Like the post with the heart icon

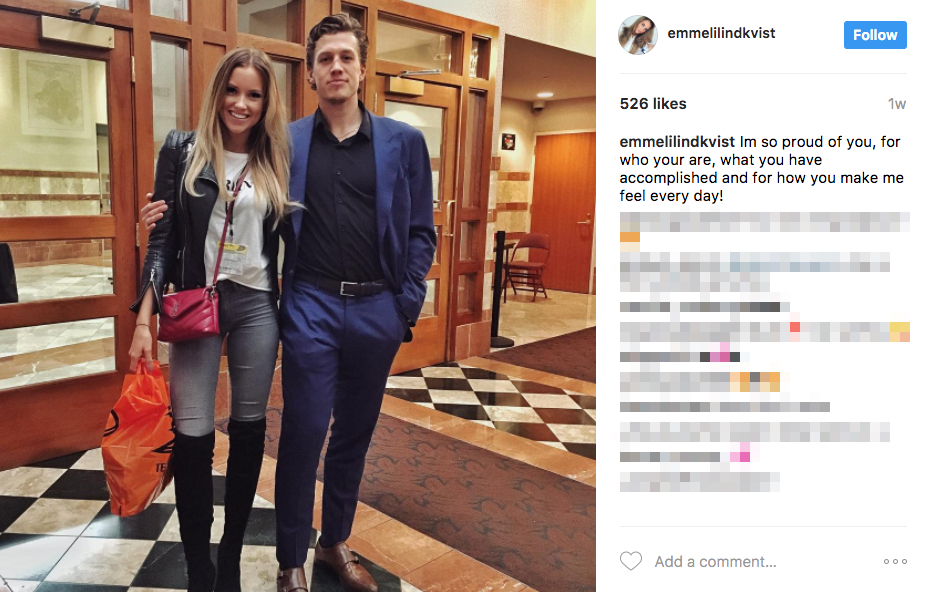[631, 561]
